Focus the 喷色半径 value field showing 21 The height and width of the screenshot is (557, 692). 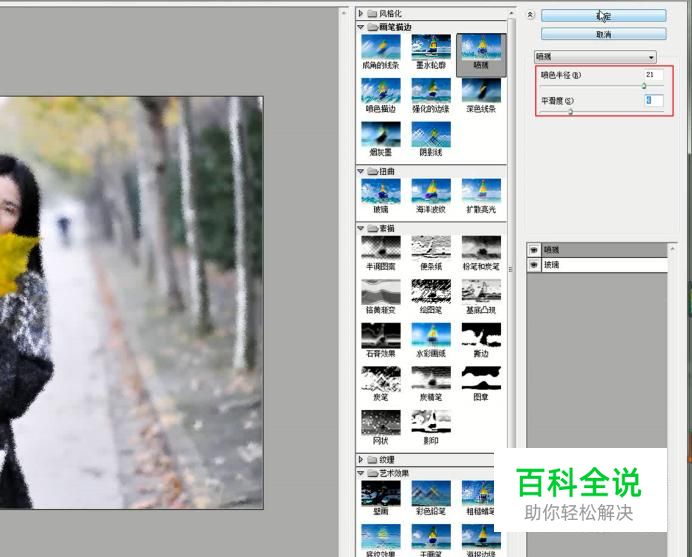[653, 75]
